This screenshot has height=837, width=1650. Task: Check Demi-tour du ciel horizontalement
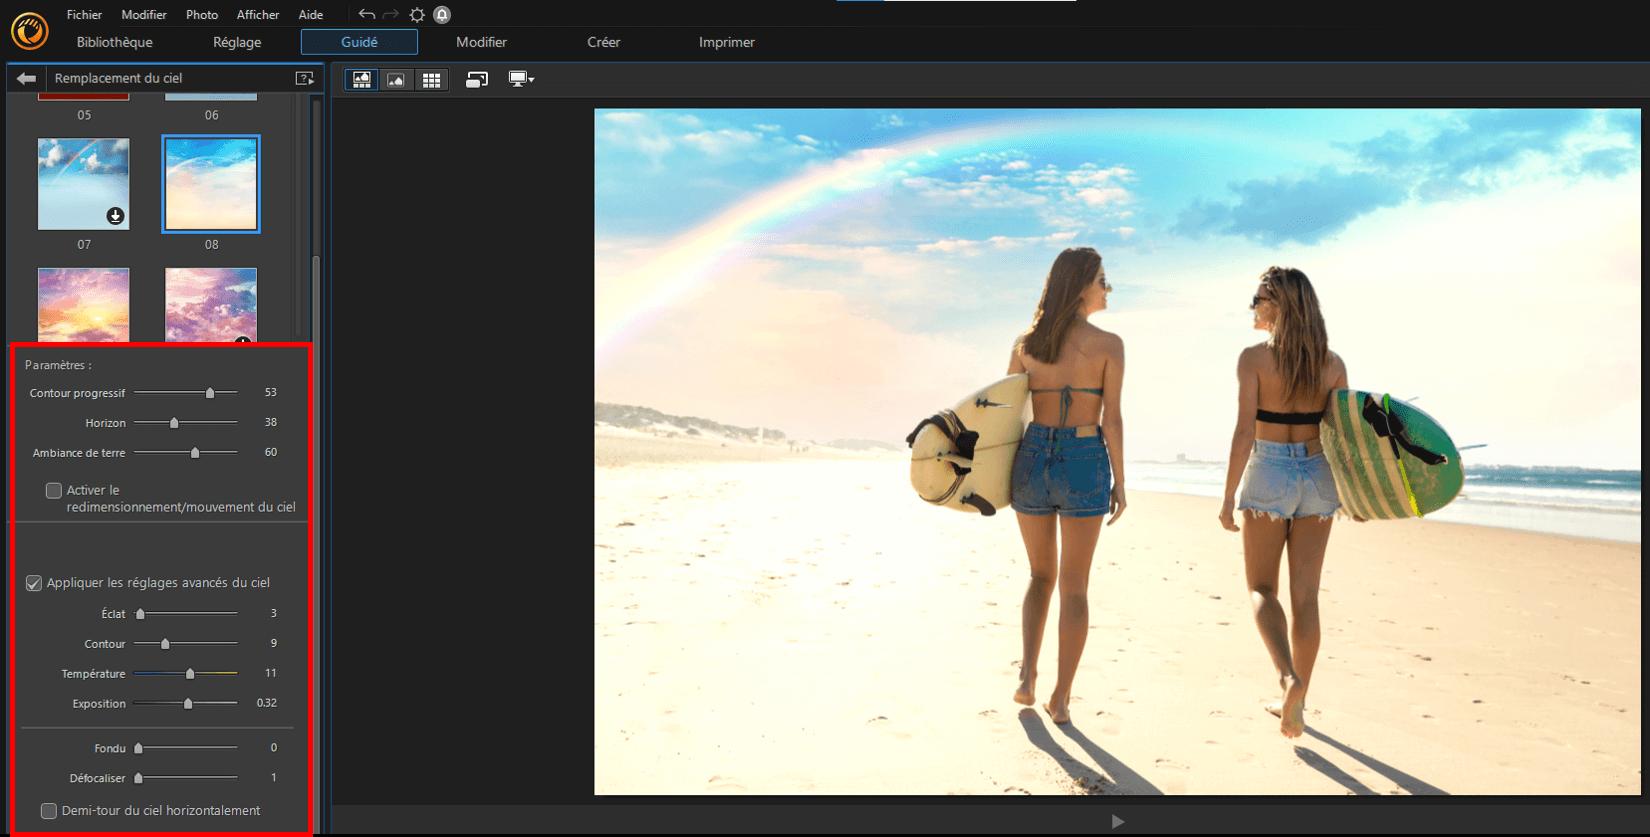coord(48,811)
